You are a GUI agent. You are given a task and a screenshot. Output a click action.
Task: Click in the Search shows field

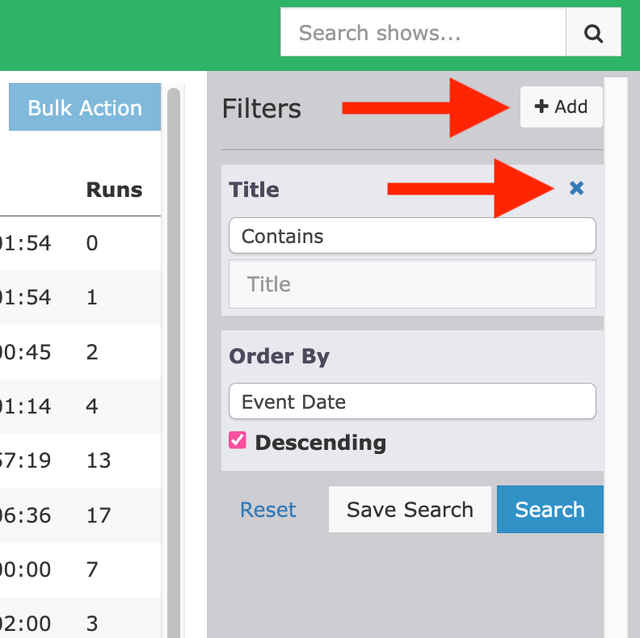coord(423,33)
